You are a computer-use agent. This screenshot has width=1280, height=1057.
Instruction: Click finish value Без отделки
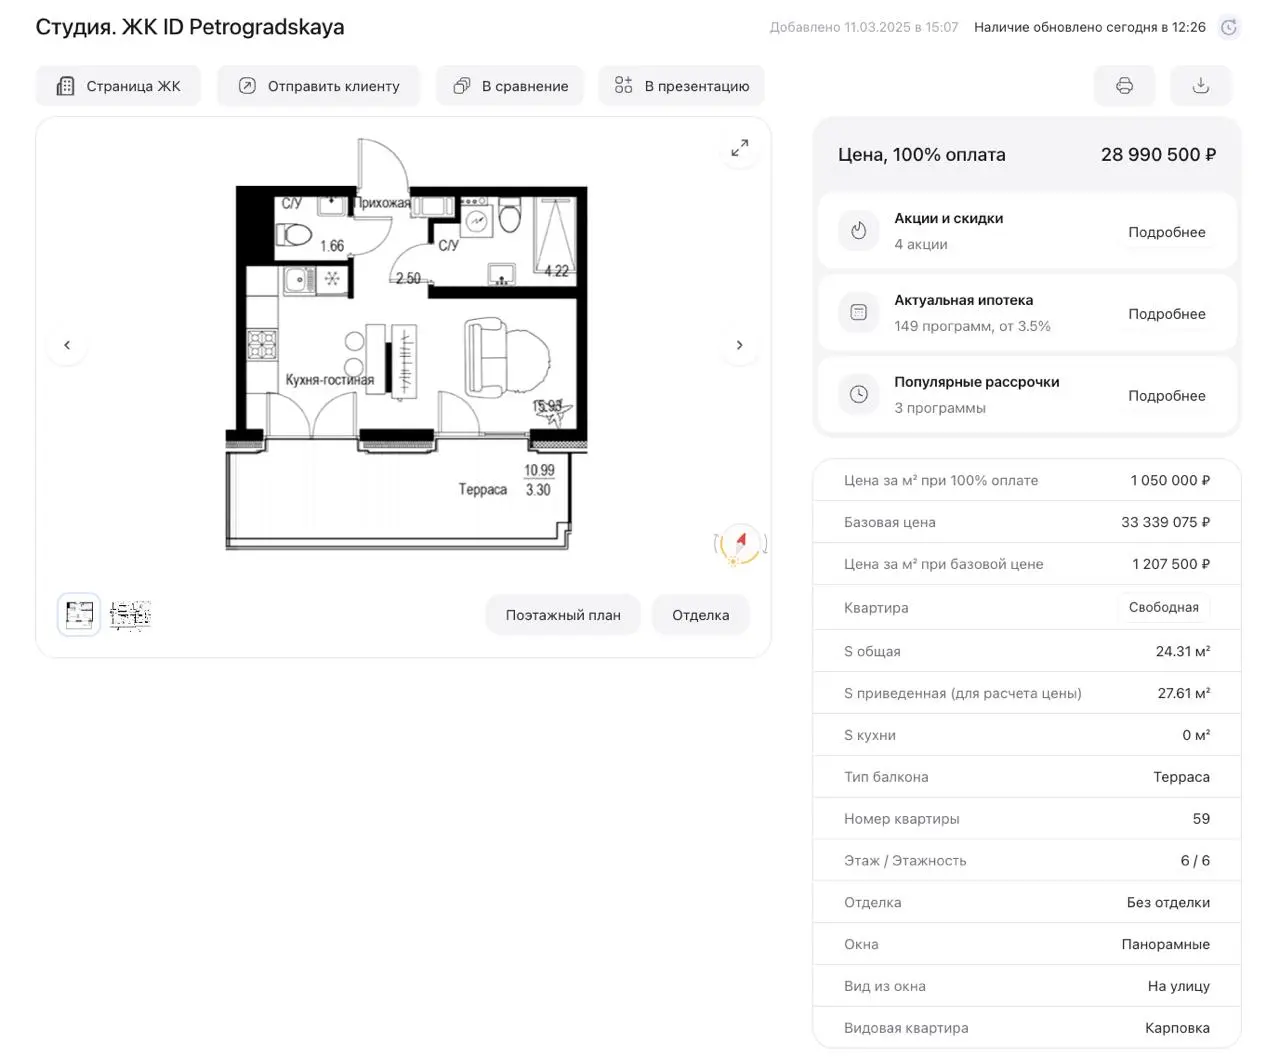pyautogui.click(x=1168, y=903)
